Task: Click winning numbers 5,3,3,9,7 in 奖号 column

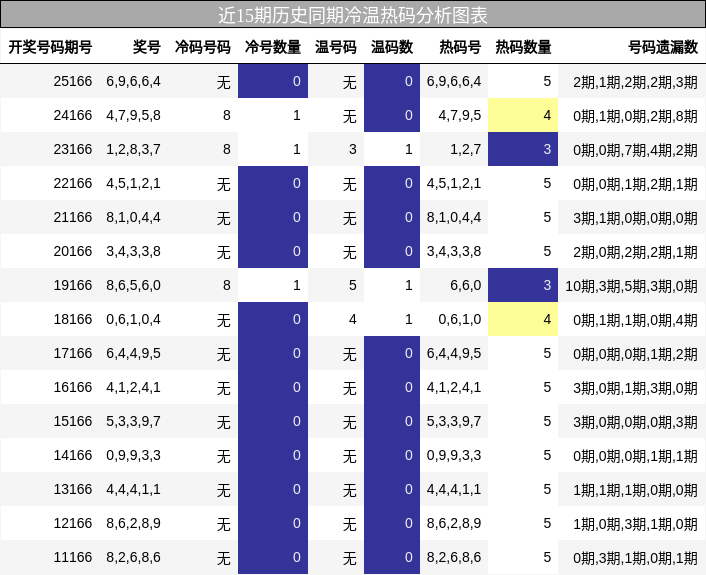Action: (133, 421)
